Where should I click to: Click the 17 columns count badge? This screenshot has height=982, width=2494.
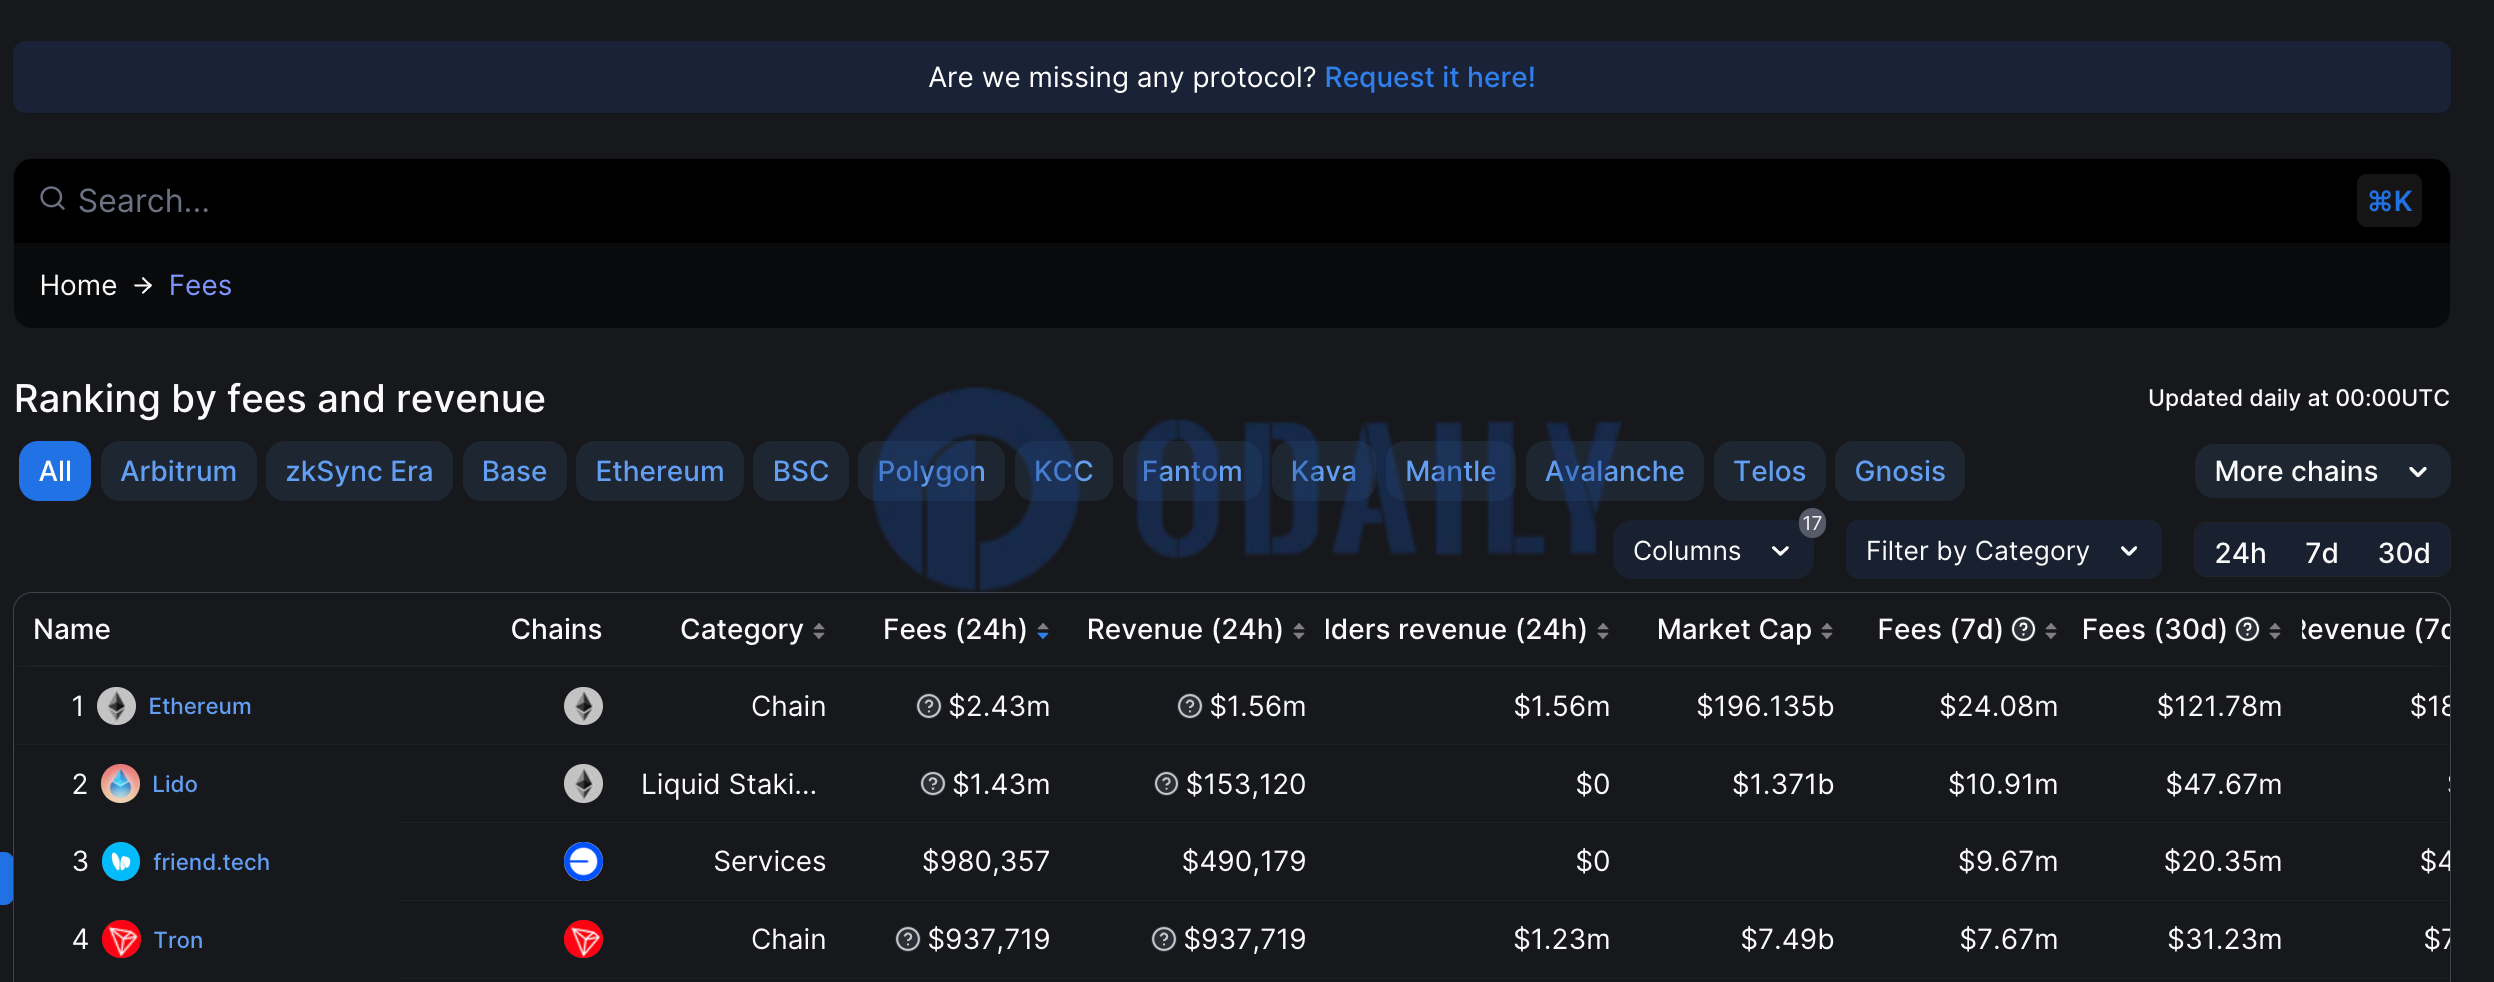1812,523
